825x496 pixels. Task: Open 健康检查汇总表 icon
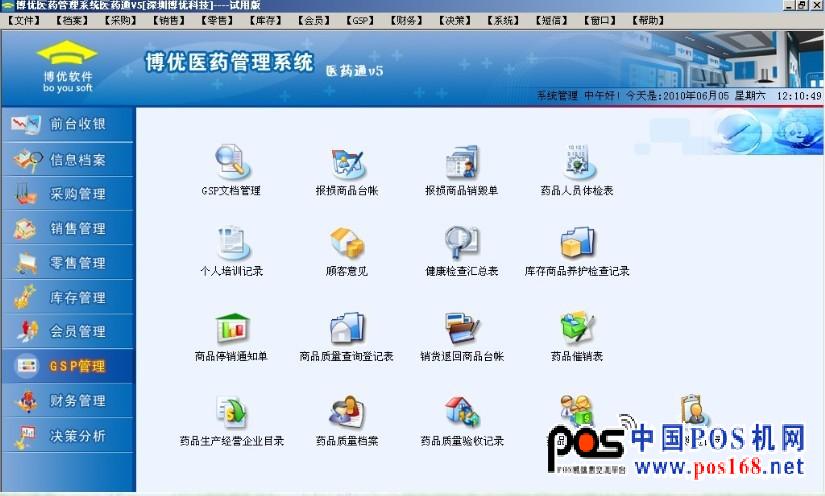461,244
